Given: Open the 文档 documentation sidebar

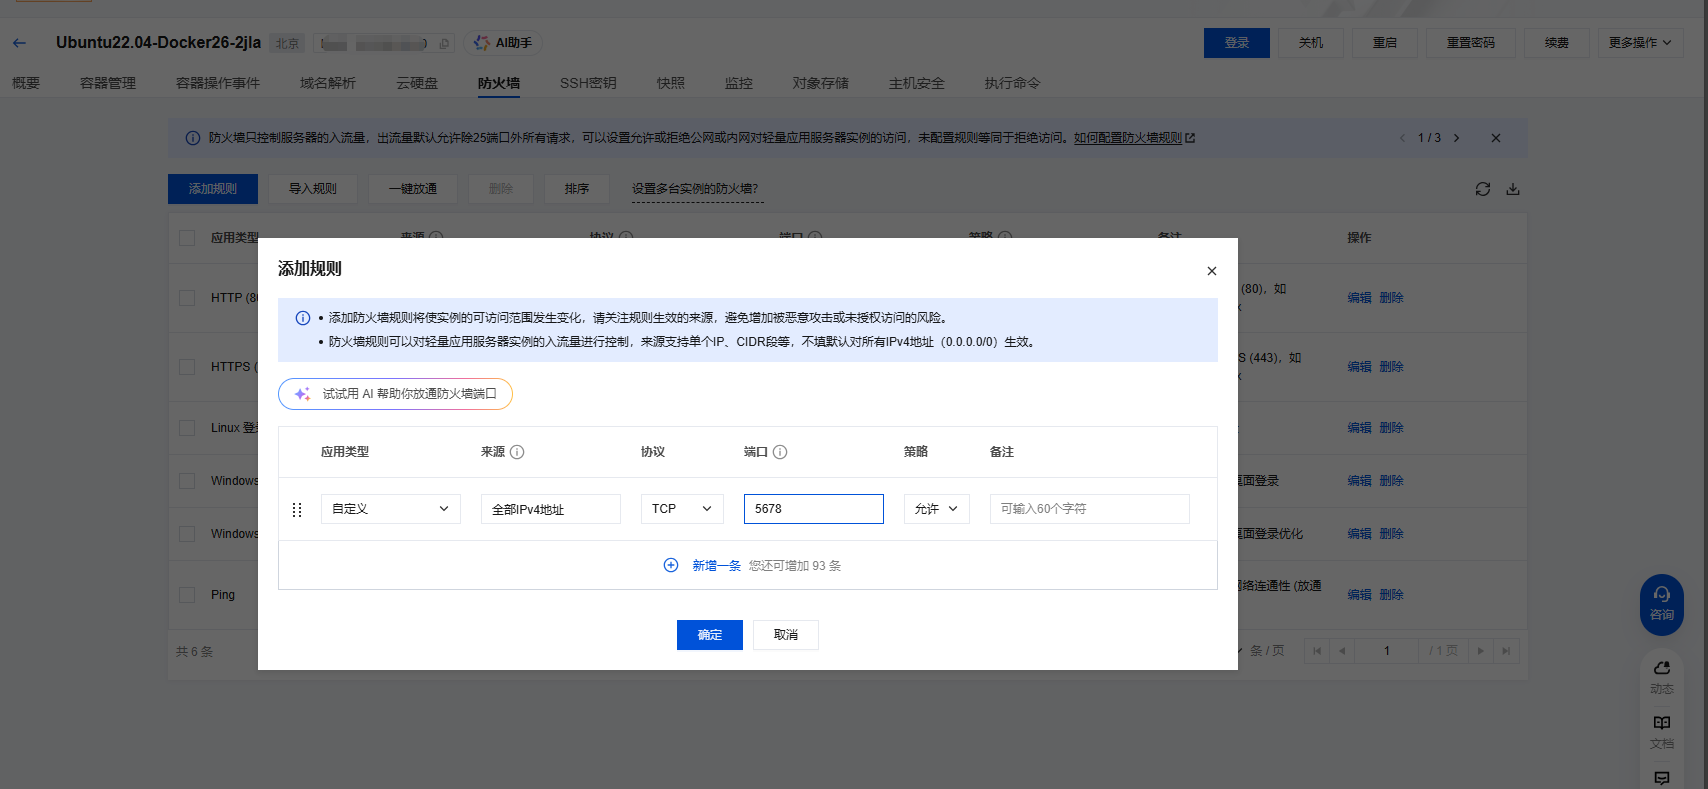Looking at the screenshot, I should click(x=1662, y=732).
